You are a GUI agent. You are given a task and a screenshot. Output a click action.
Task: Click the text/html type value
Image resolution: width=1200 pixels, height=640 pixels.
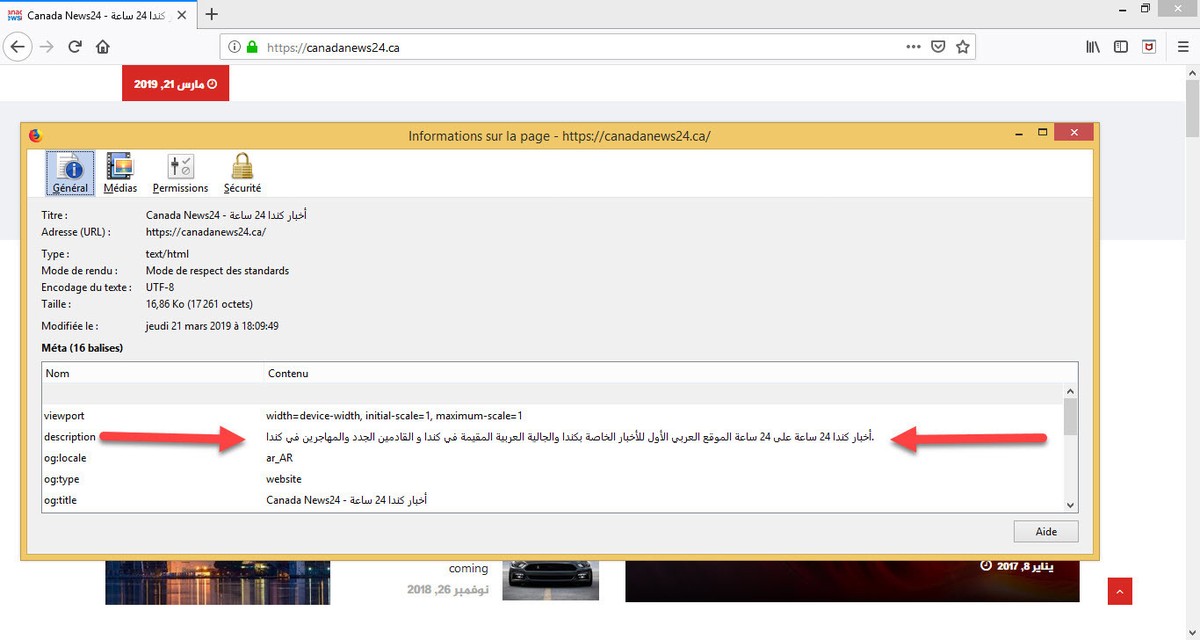pos(167,254)
